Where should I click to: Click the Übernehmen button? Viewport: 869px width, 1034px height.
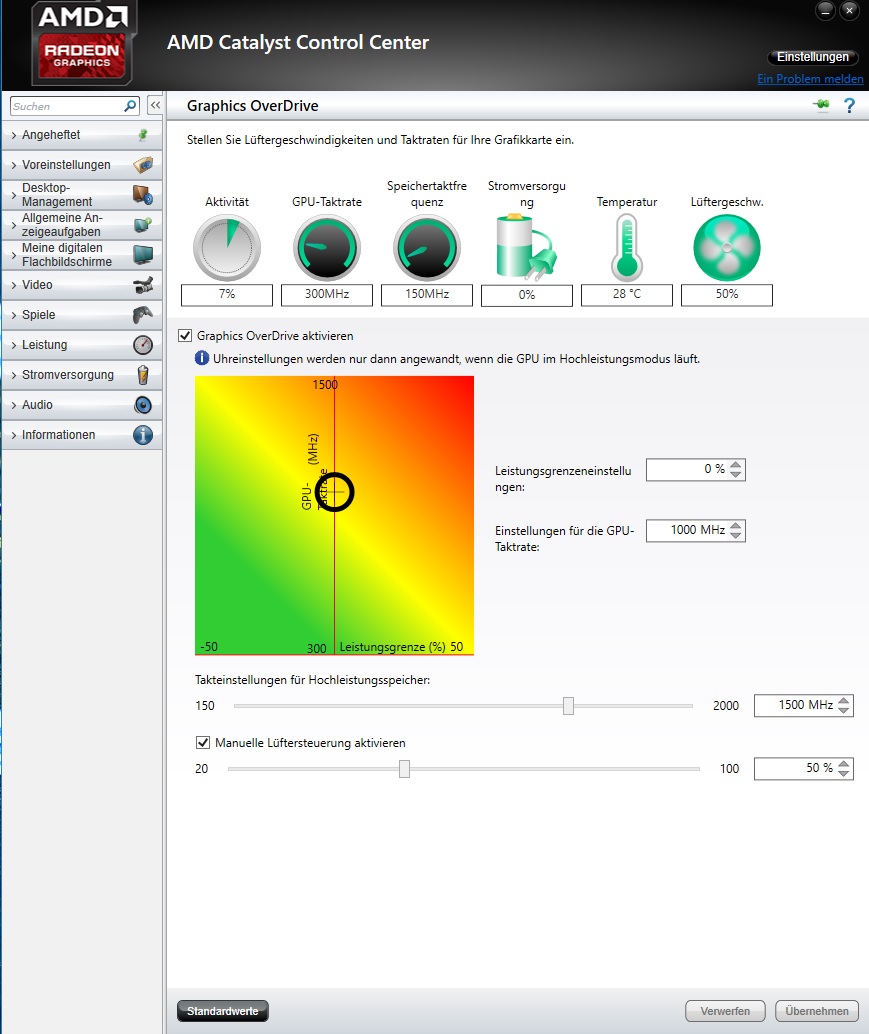click(x=817, y=1011)
